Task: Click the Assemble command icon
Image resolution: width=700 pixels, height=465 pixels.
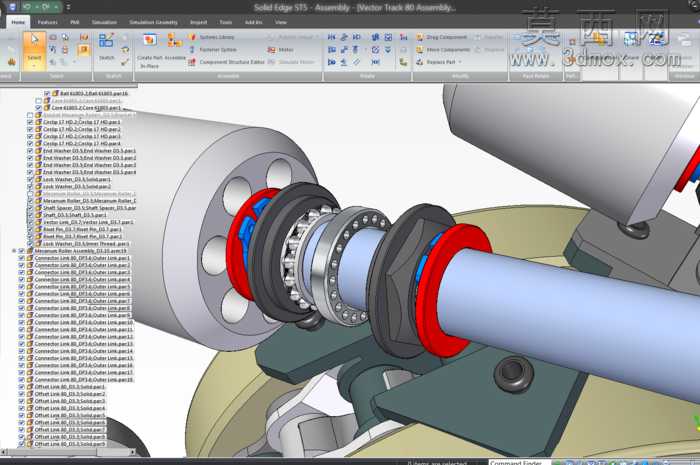Action: 174,41
